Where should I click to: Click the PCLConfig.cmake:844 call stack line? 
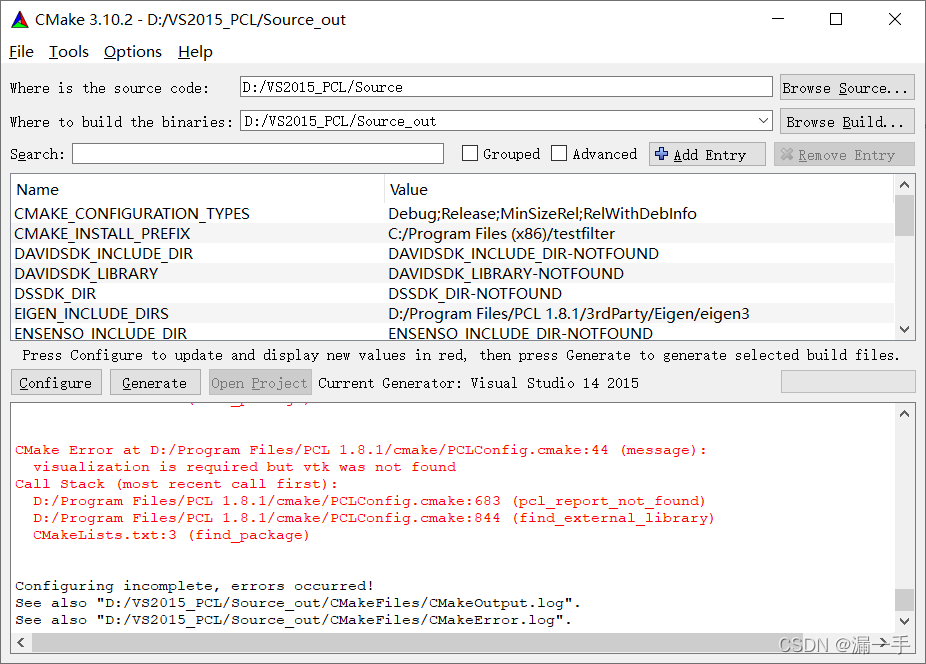tap(374, 517)
